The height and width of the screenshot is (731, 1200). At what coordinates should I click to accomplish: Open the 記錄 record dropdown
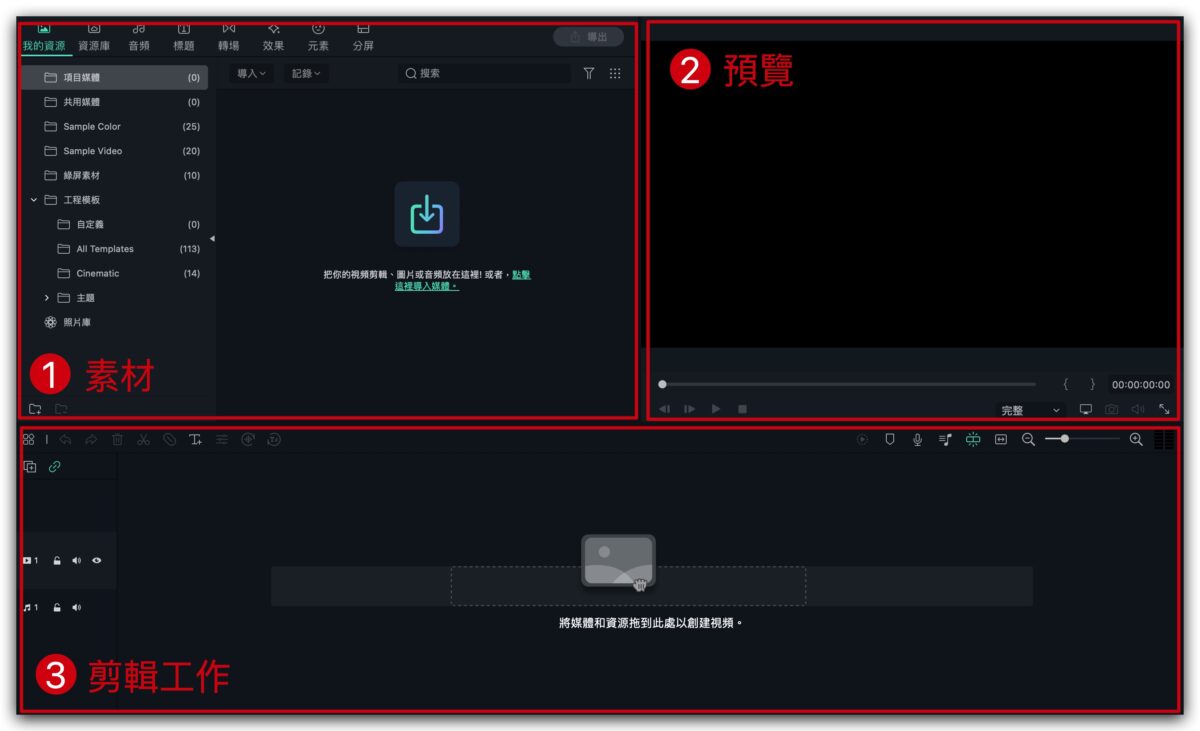(x=306, y=73)
